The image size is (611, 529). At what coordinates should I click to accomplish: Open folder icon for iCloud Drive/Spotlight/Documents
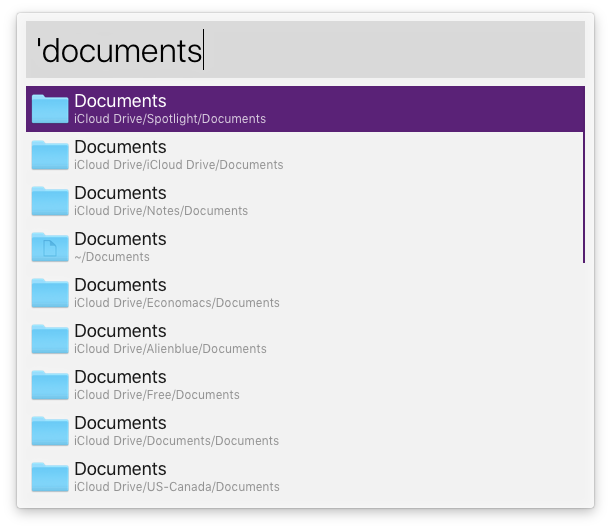[50, 109]
